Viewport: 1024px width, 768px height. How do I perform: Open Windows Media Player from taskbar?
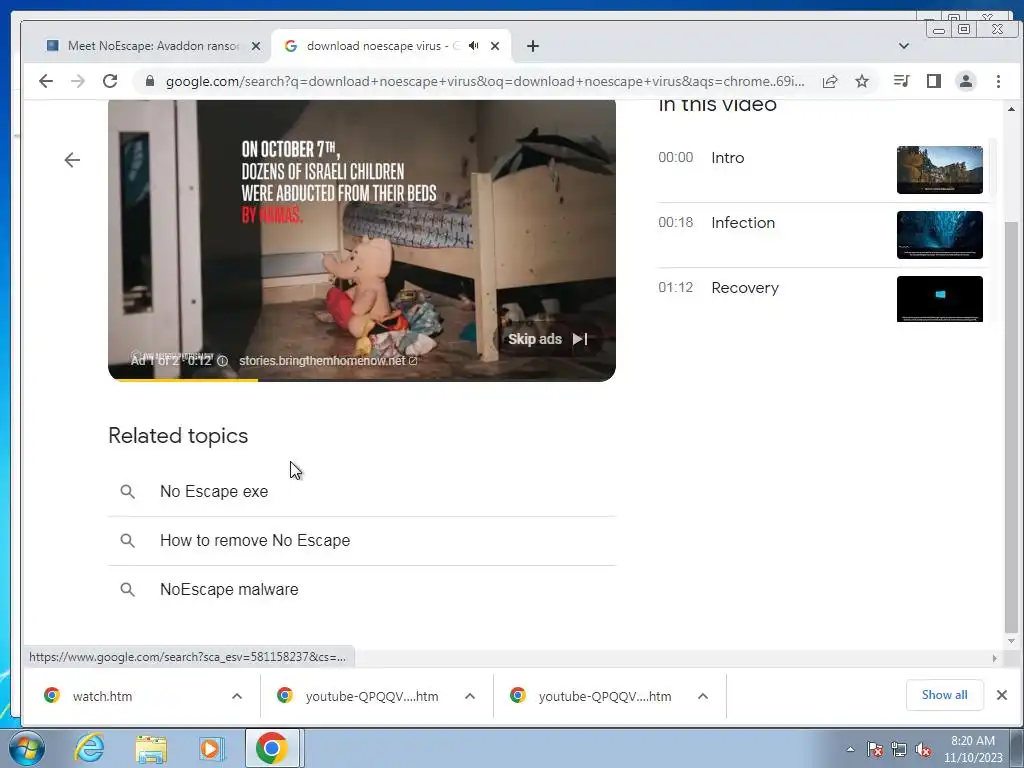(x=210, y=748)
